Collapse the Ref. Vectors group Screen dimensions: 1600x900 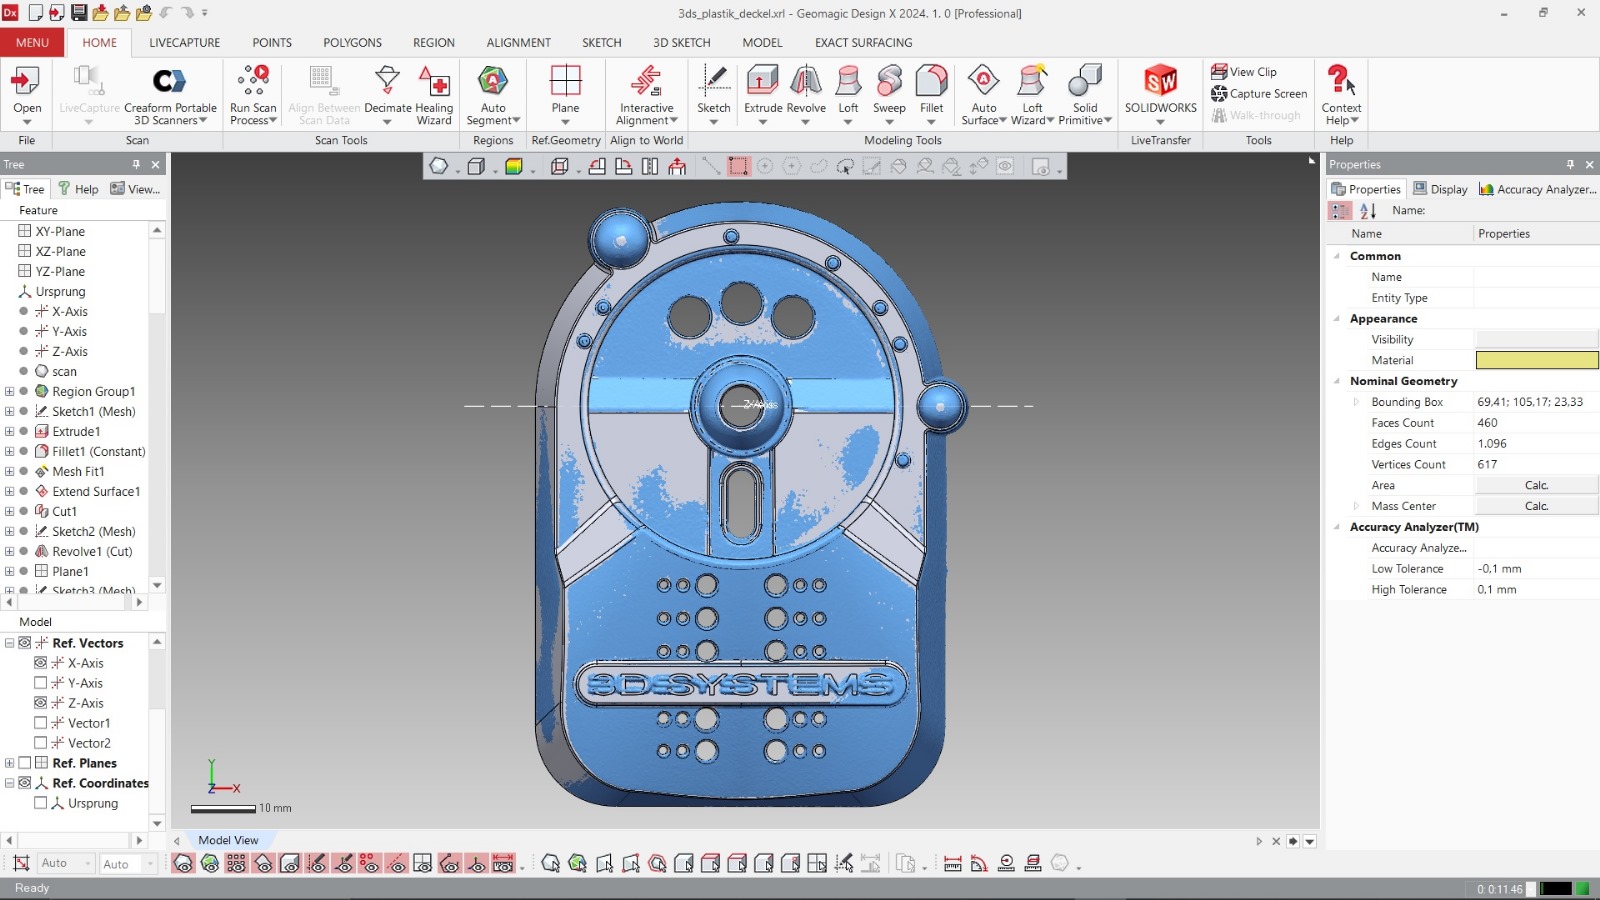[x=9, y=643]
